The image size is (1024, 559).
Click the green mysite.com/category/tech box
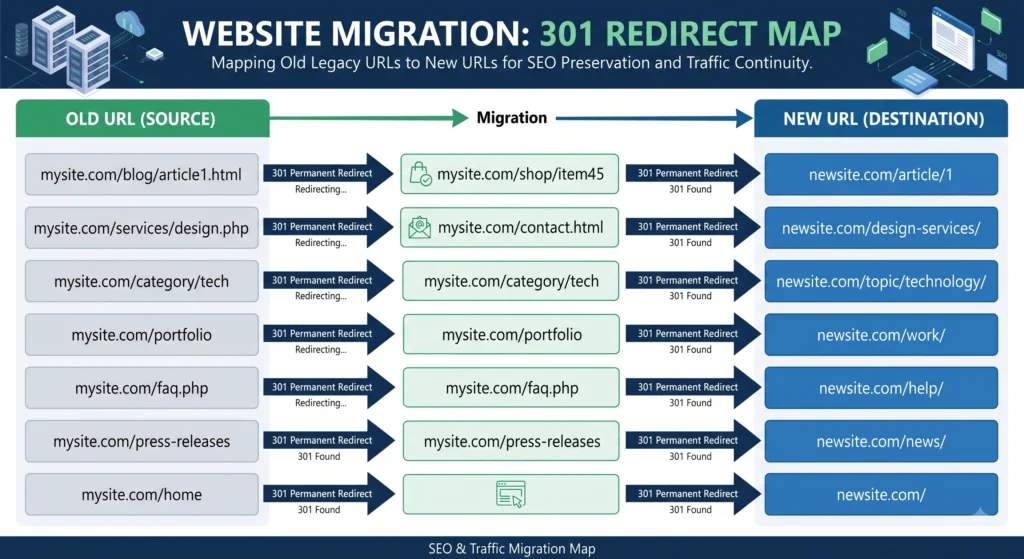click(x=511, y=281)
